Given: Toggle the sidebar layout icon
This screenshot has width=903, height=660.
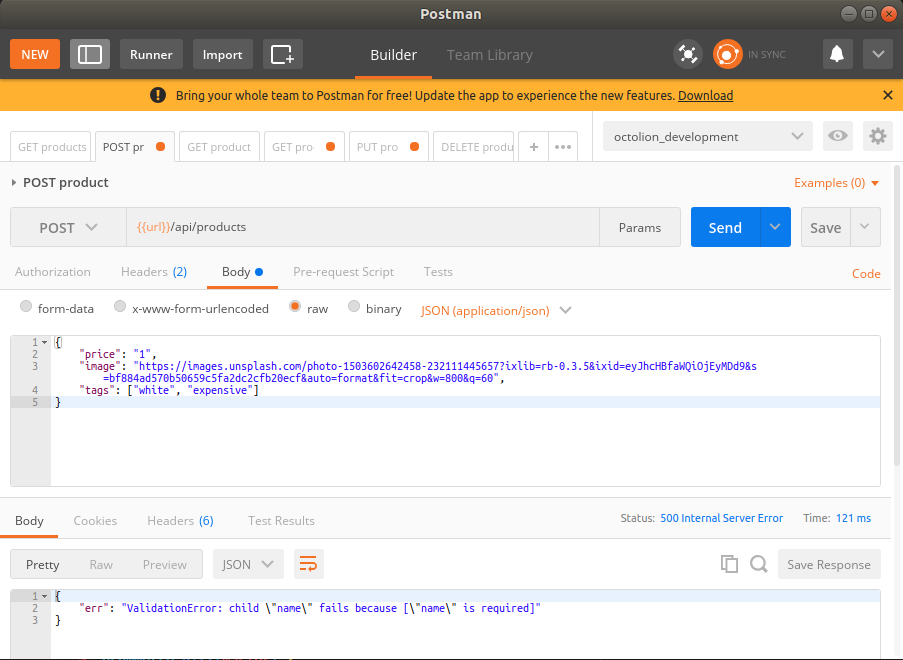Looking at the screenshot, I should click(x=90, y=55).
